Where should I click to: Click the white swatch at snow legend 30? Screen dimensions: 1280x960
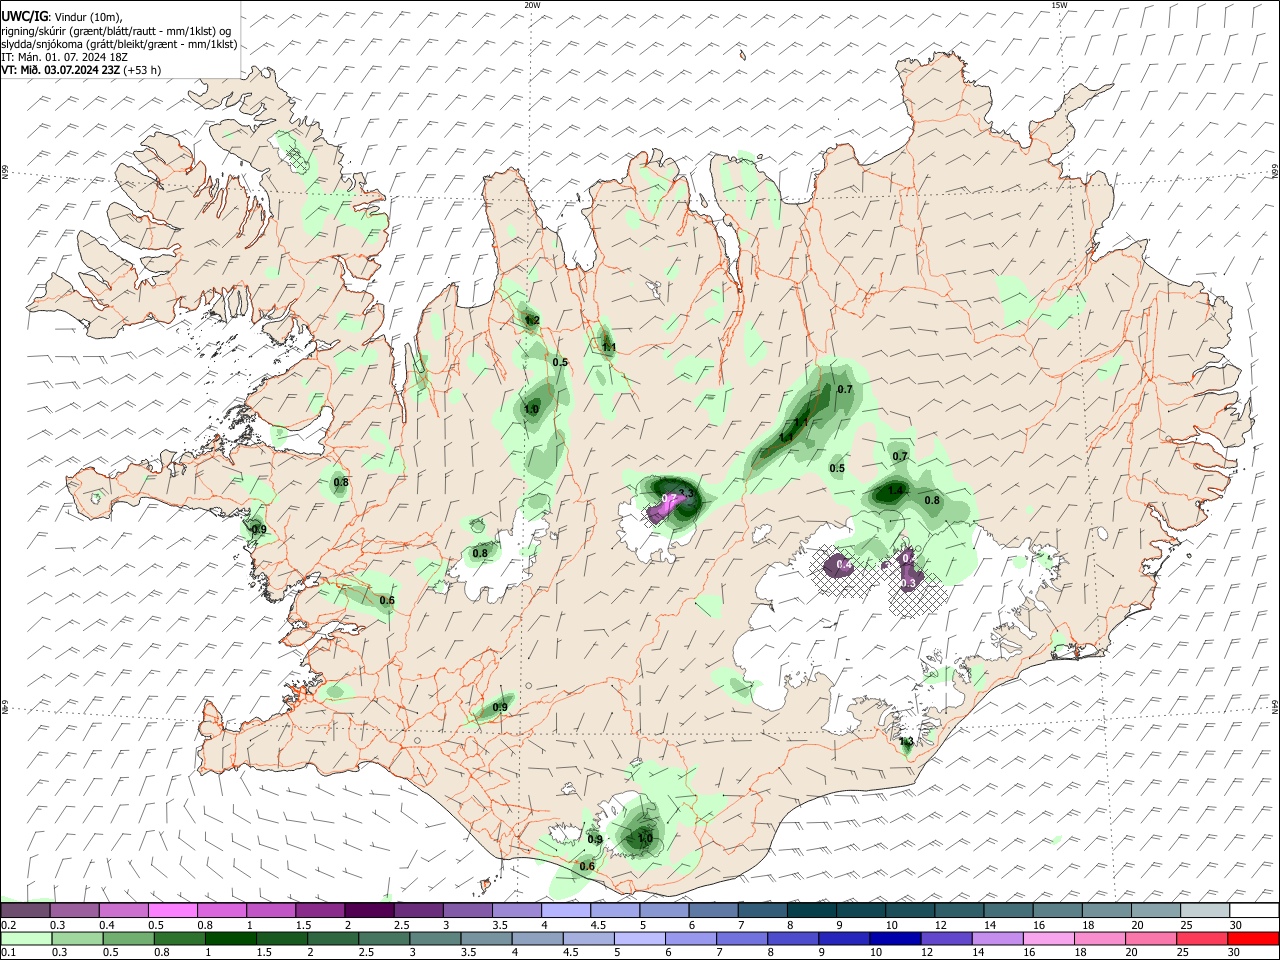tap(1253, 910)
